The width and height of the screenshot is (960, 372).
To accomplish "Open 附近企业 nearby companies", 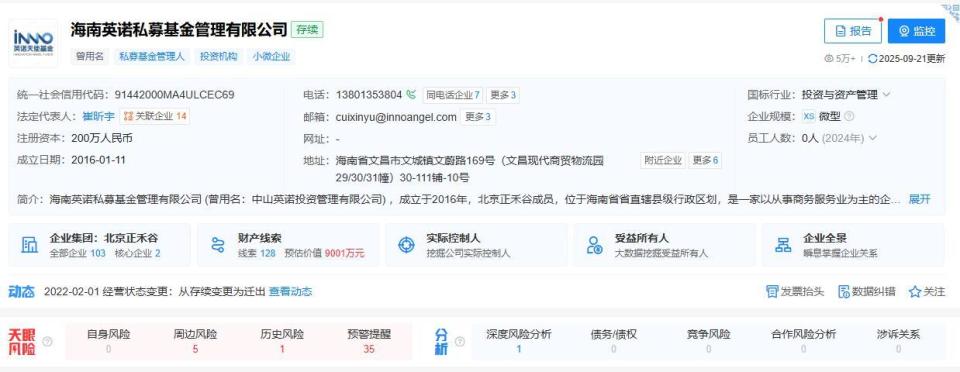I will 662,161.
